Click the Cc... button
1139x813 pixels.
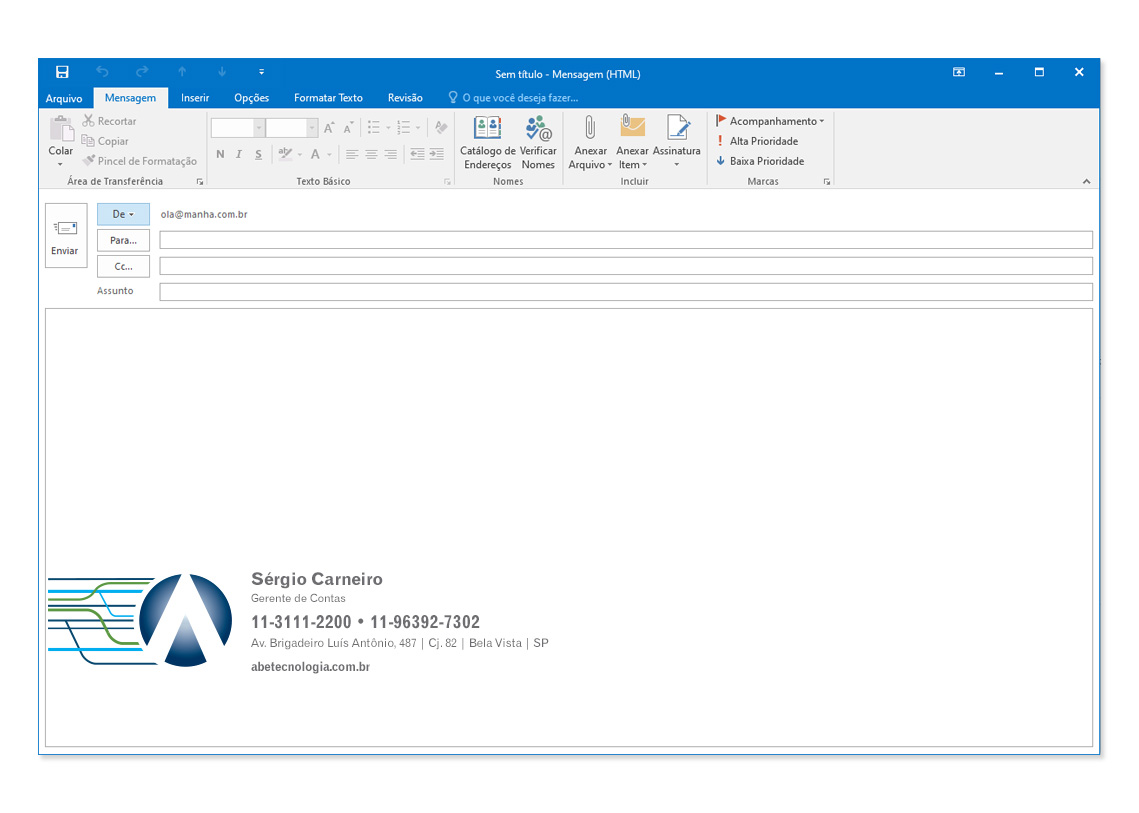click(123, 266)
